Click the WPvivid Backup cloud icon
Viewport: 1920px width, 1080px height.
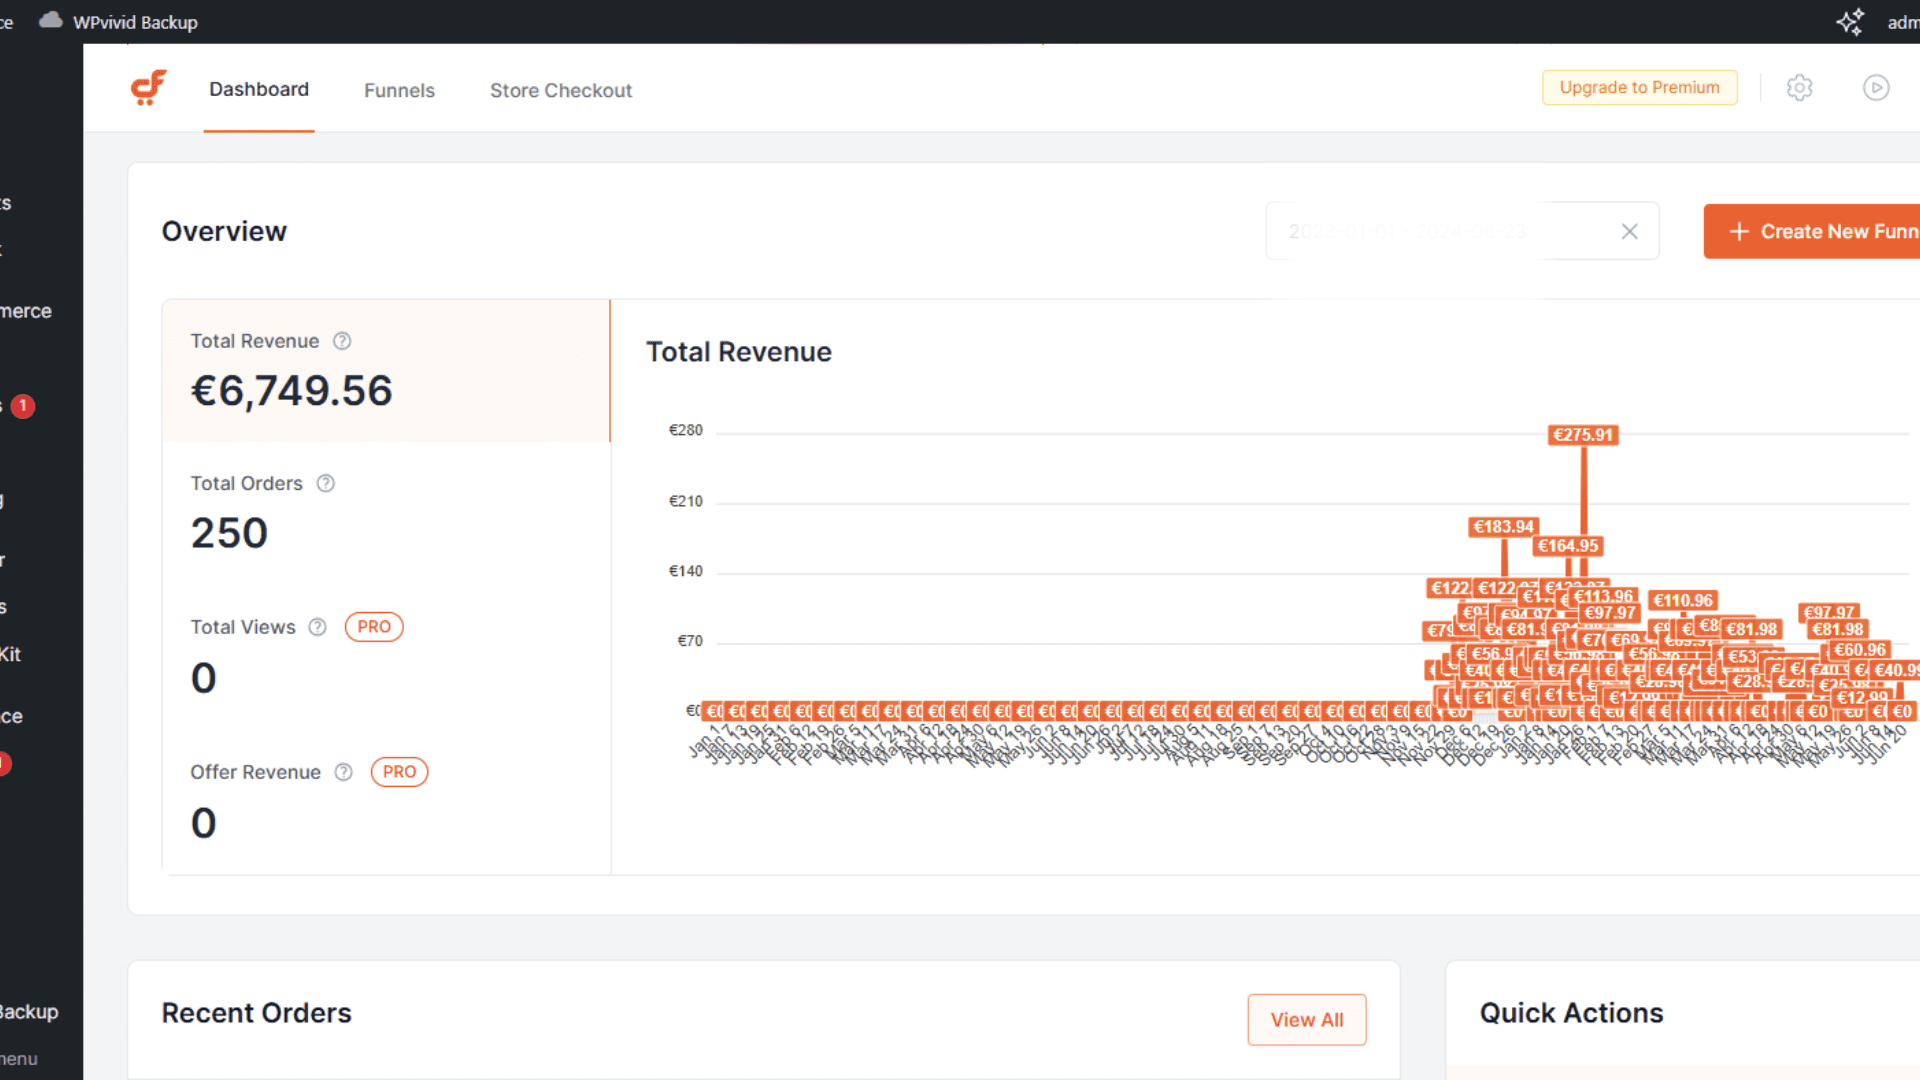(50, 21)
